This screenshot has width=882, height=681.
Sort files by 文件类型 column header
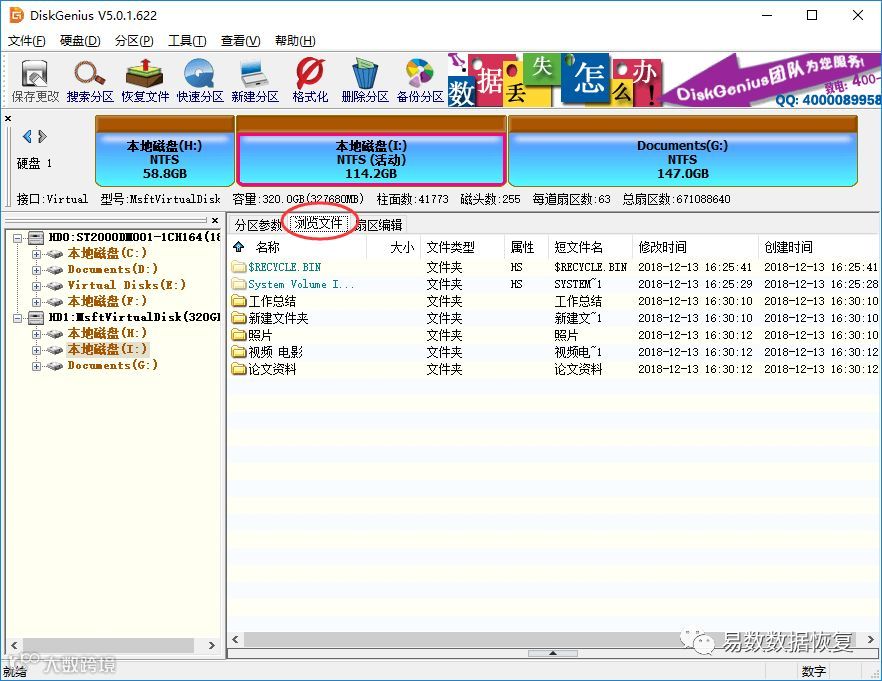(x=462, y=247)
